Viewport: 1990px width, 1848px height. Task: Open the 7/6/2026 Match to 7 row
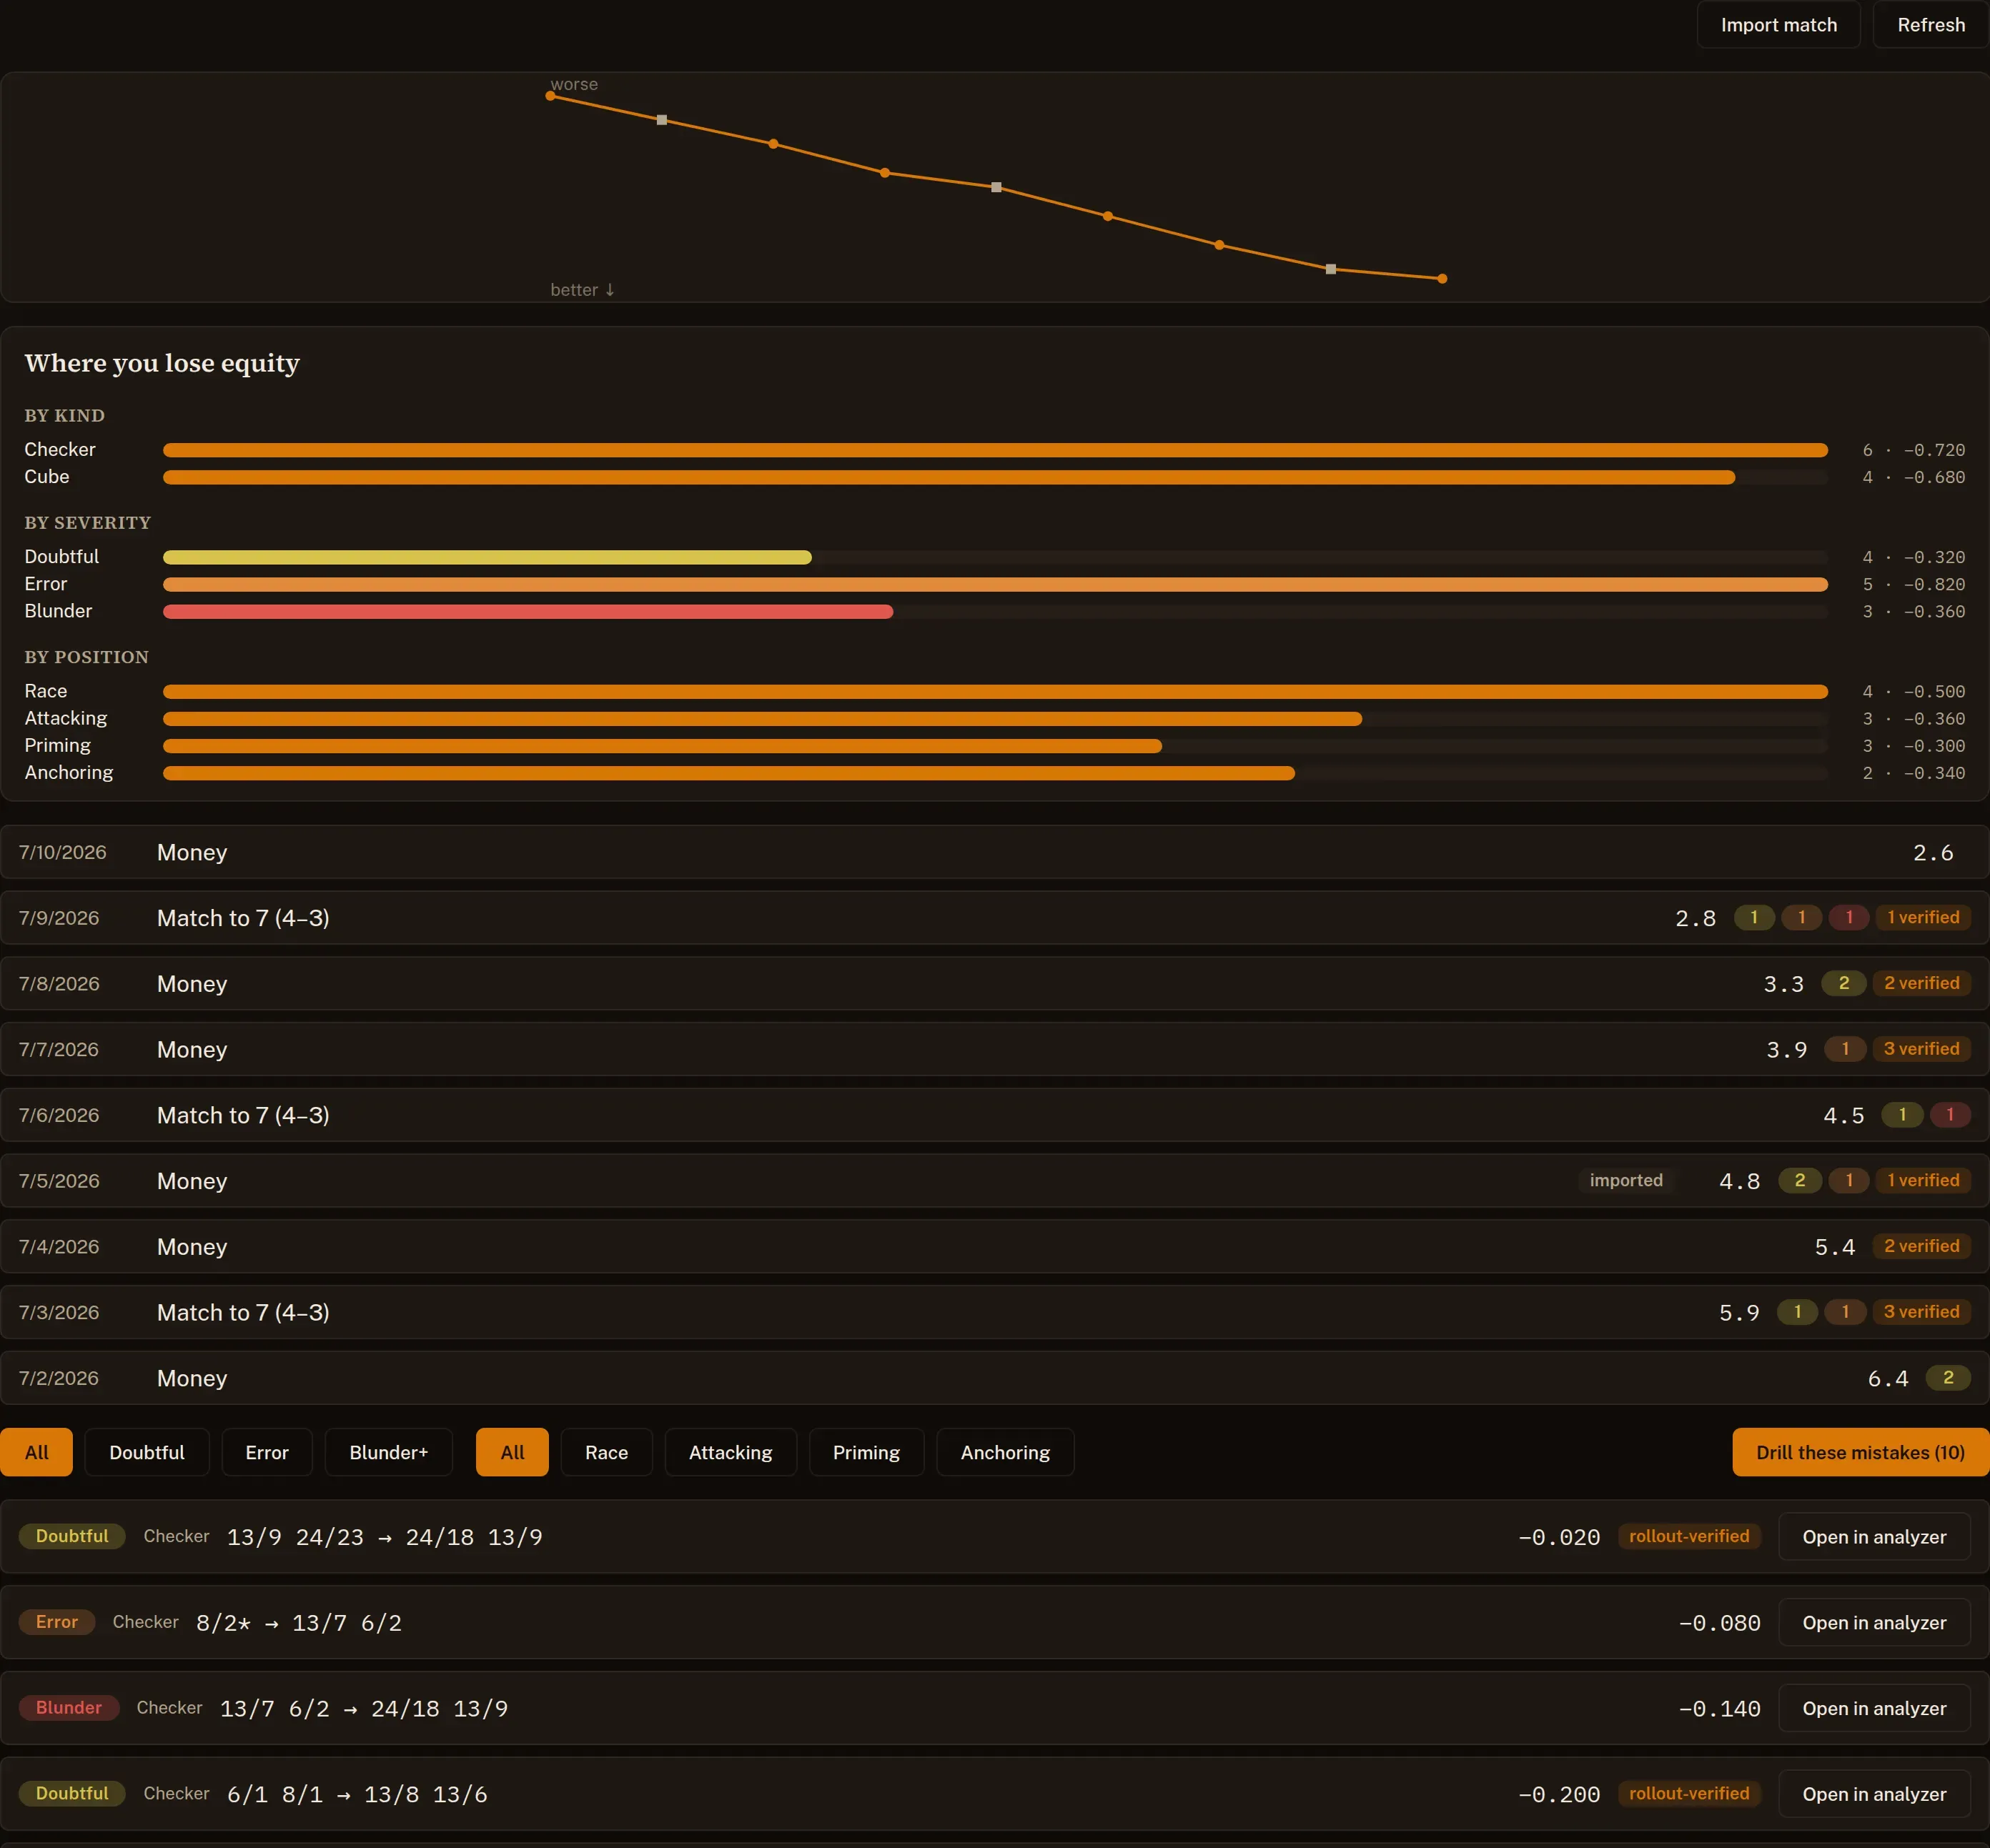coord(995,1115)
